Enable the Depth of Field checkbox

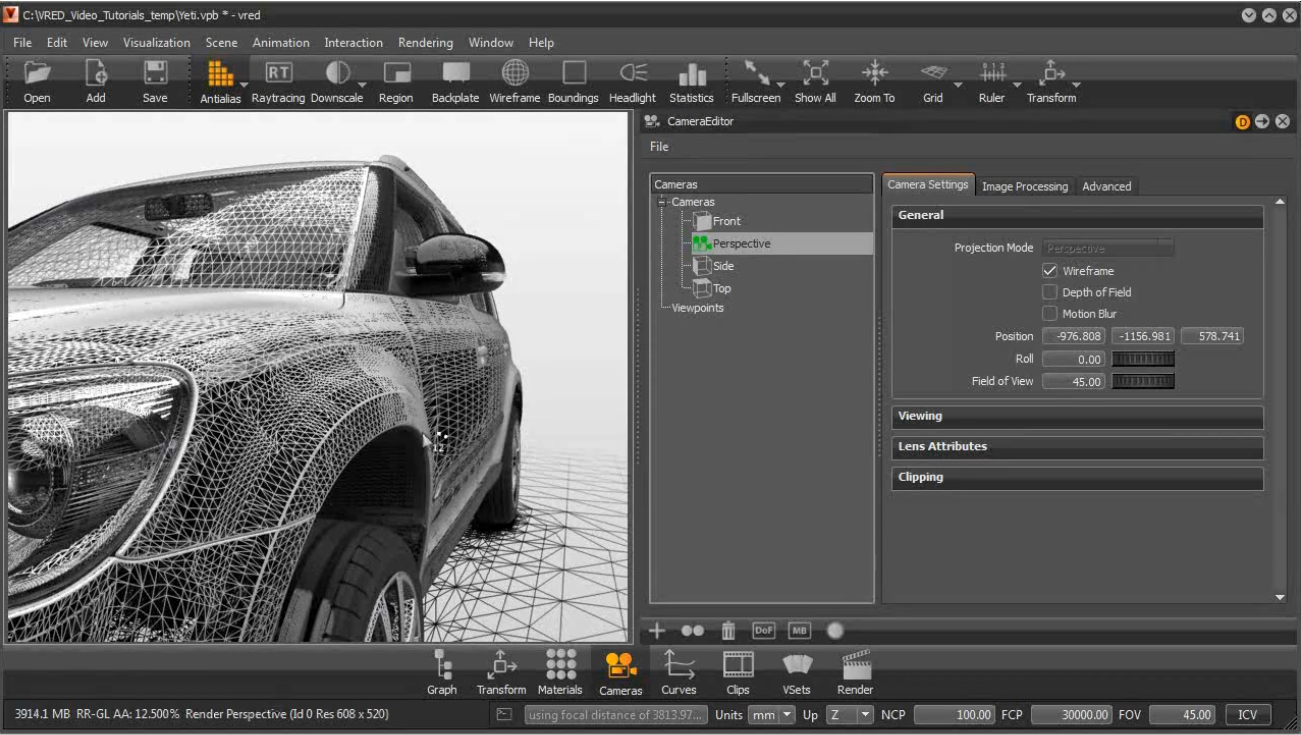click(x=1050, y=292)
